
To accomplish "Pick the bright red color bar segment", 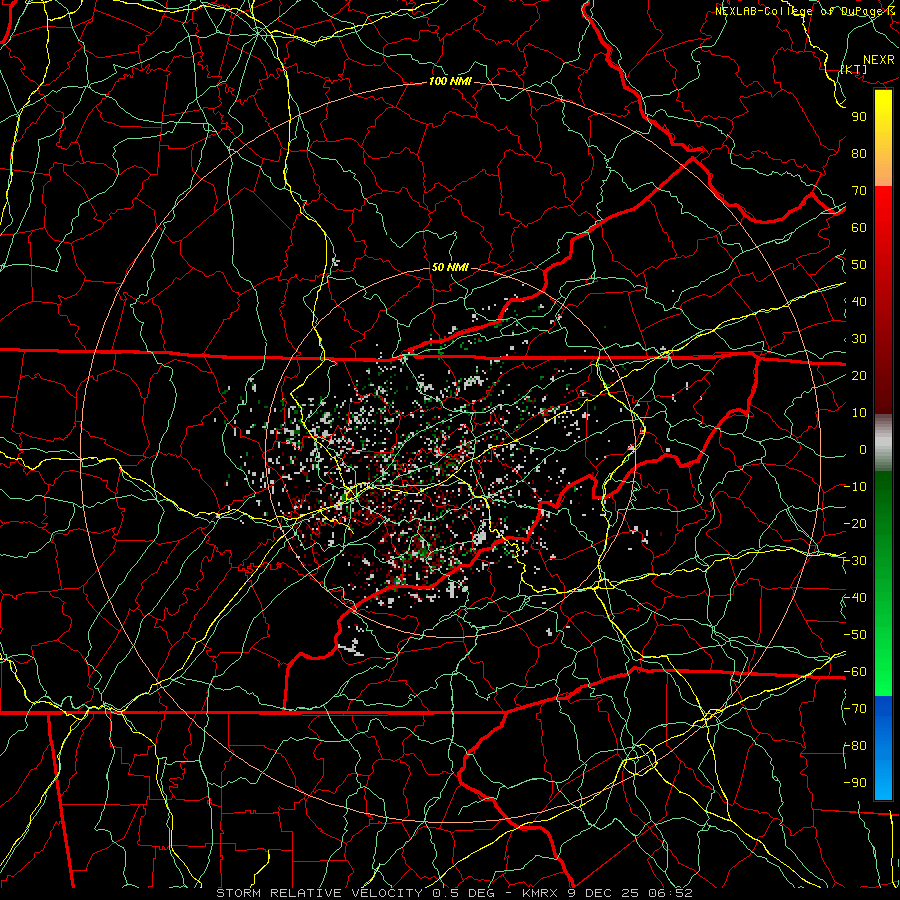I will [883, 210].
